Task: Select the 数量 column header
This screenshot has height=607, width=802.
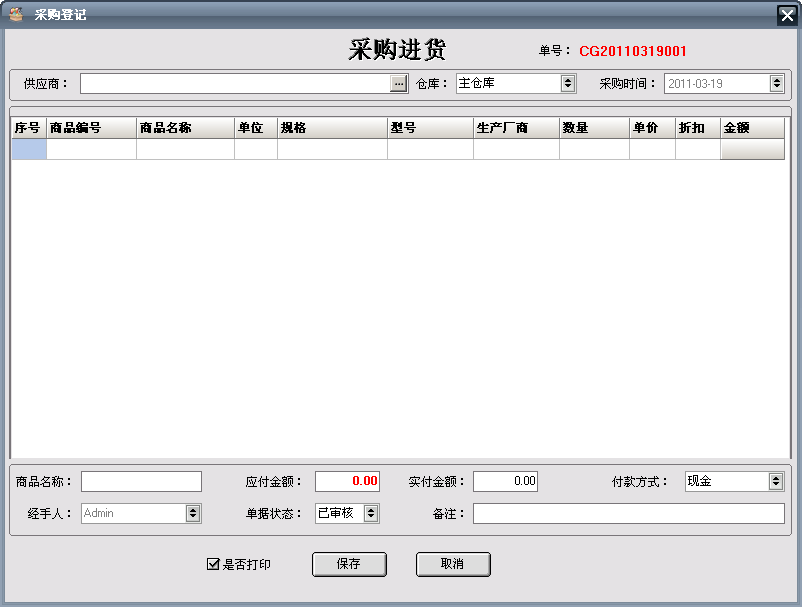Action: 593,128
